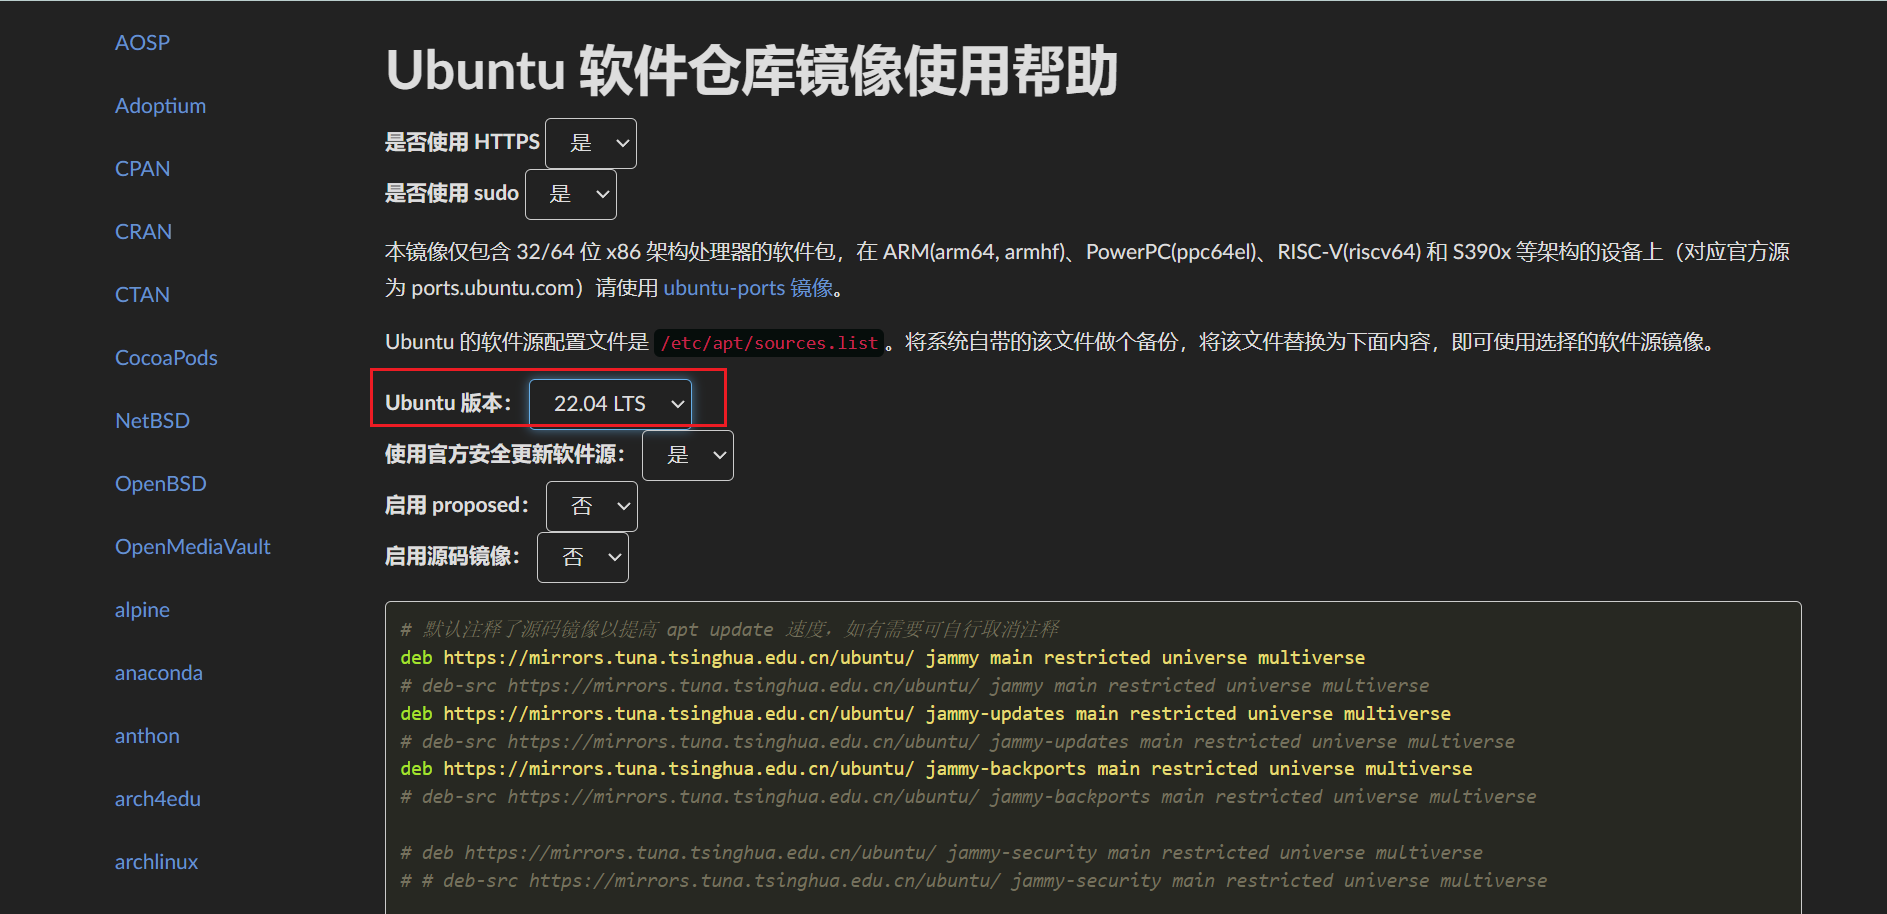The image size is (1887, 914).
Task: Select arch4edu in the sidebar
Action: coord(157,799)
